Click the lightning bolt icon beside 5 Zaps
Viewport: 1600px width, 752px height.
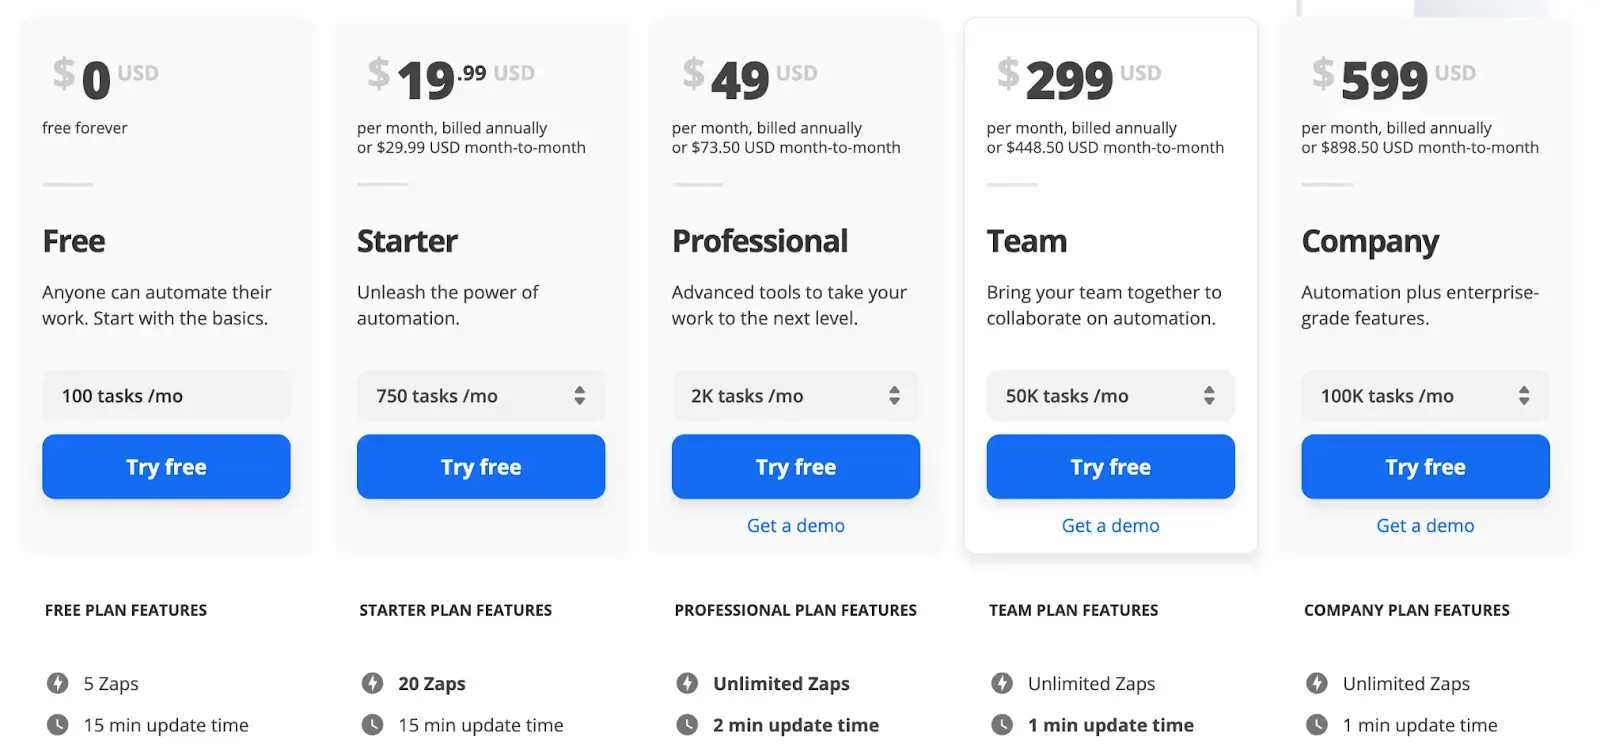58,683
